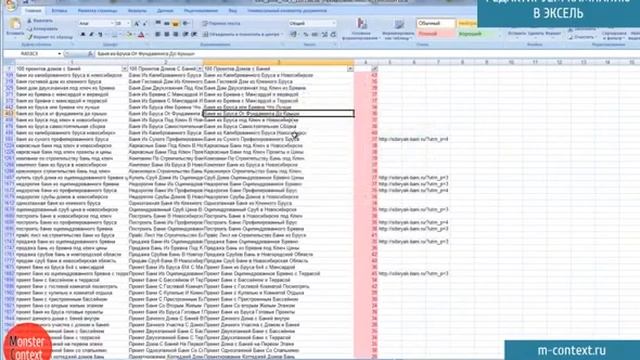Expand the Borders dropdown arrow
The width and height of the screenshot is (640, 360).
point(121,35)
